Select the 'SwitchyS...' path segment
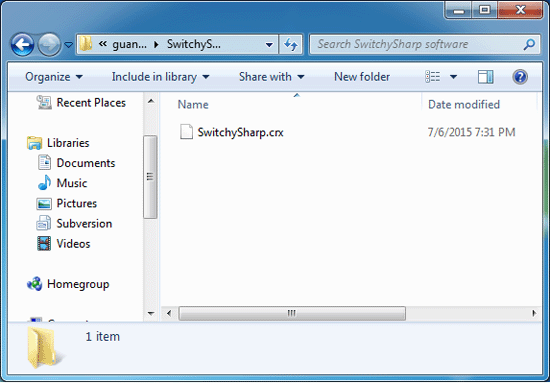This screenshot has height=383, width=550. tap(194, 45)
